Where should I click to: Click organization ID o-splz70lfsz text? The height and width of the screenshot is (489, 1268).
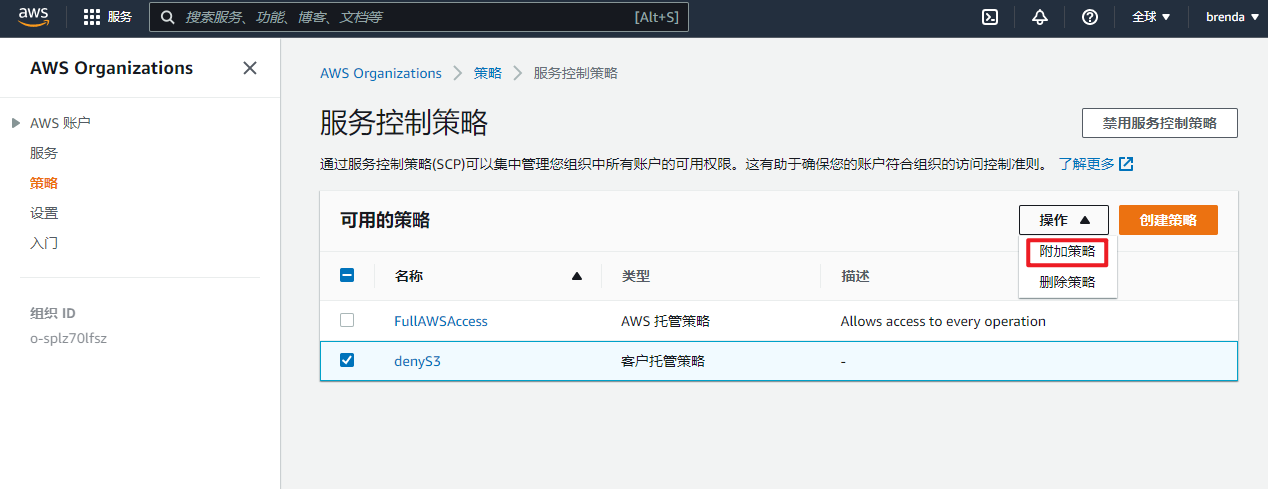pos(69,338)
